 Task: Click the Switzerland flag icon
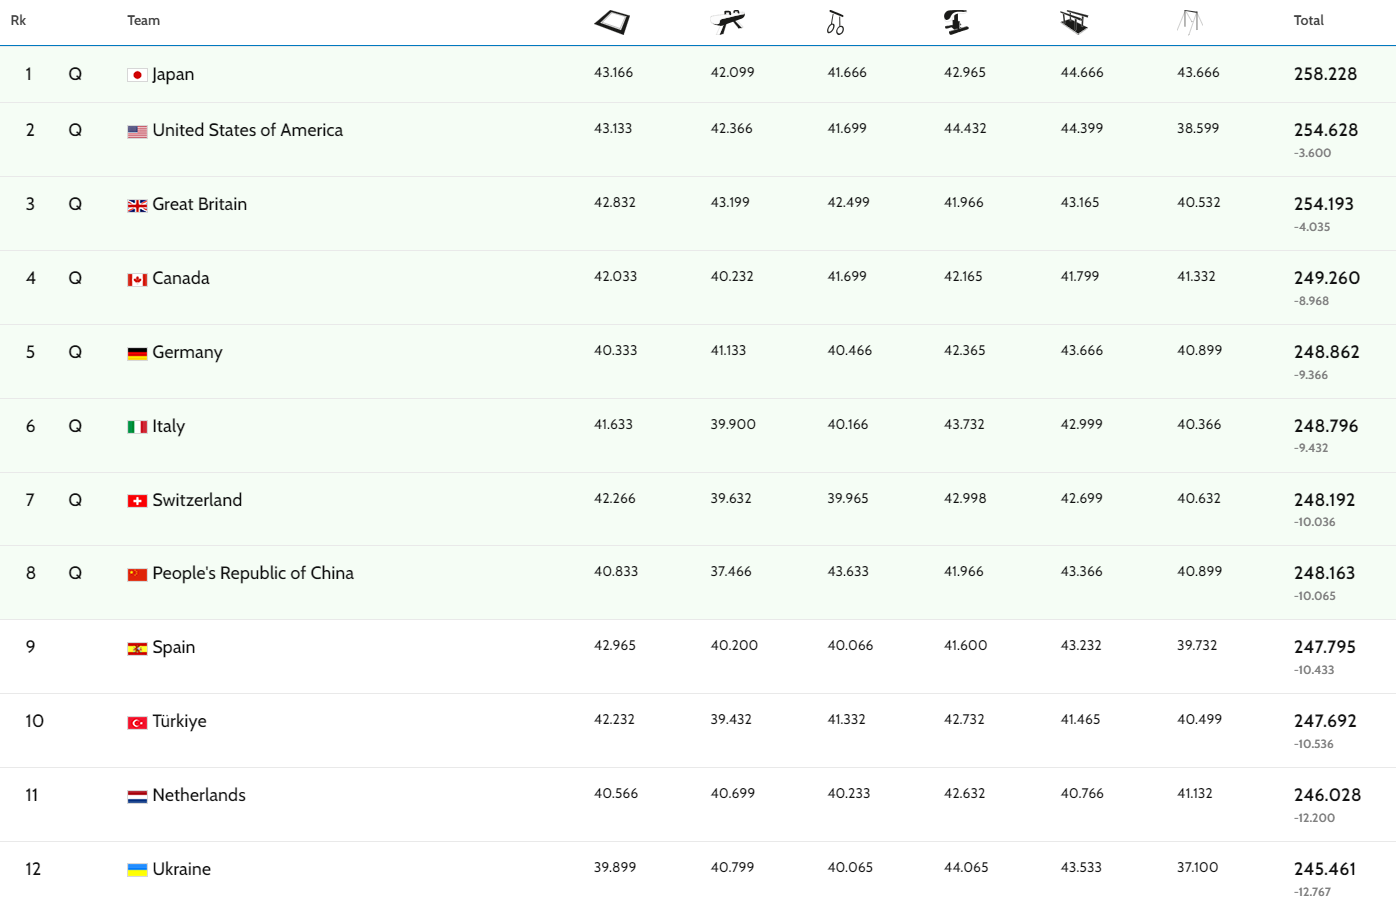(x=137, y=501)
